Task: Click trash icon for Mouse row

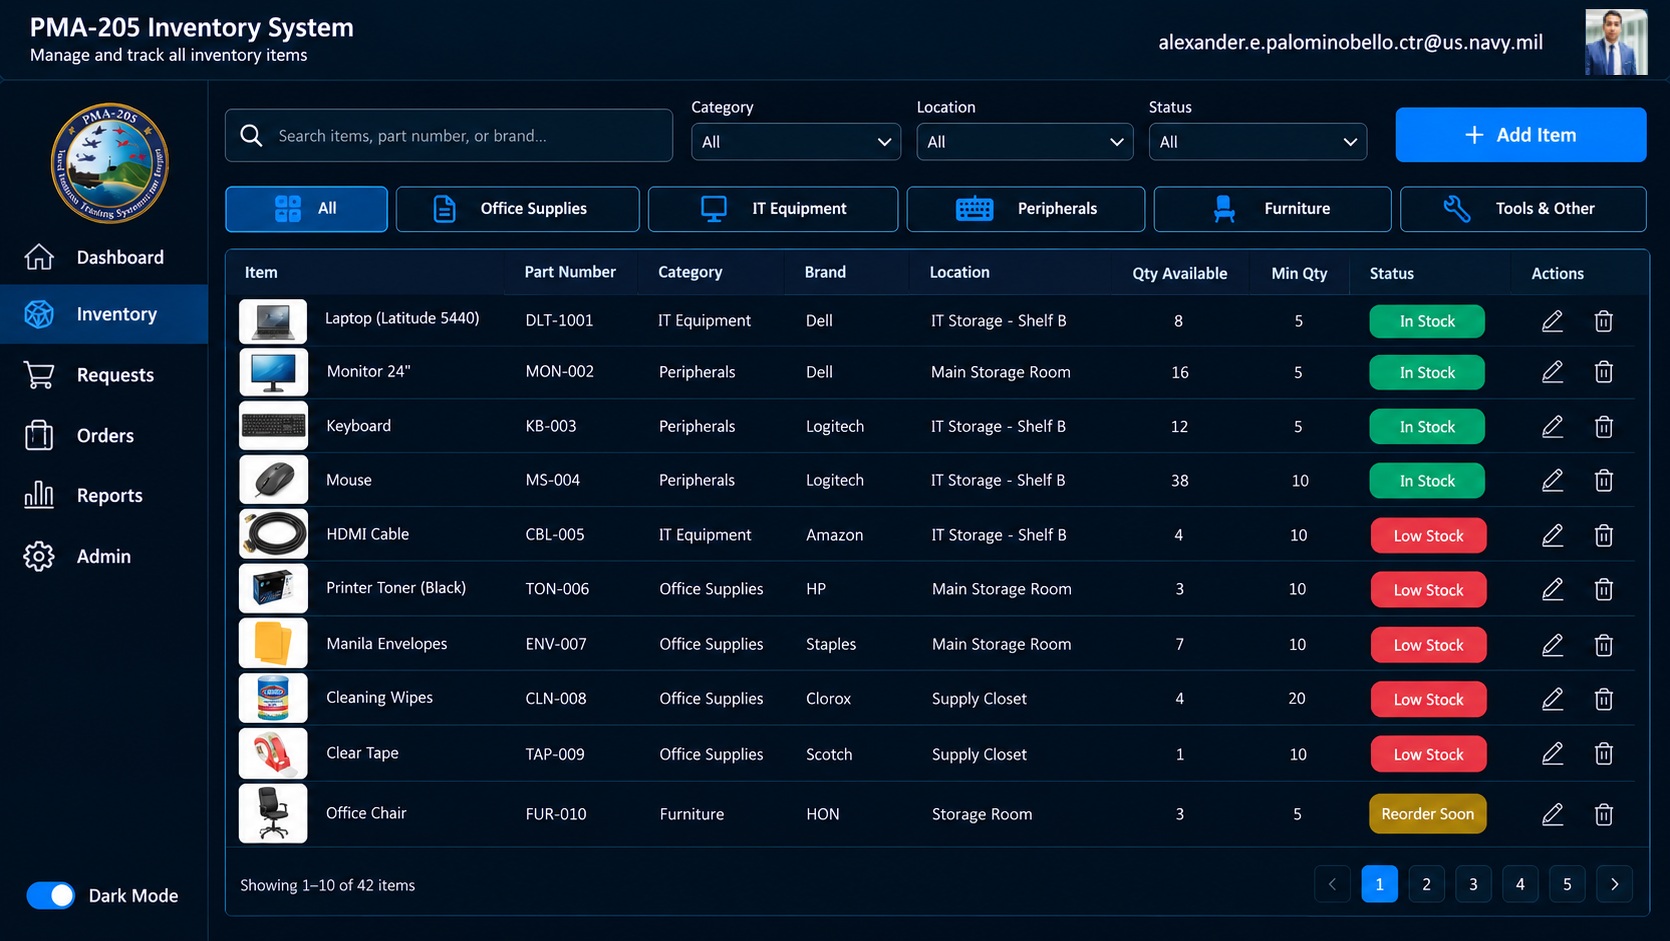Action: point(1604,481)
